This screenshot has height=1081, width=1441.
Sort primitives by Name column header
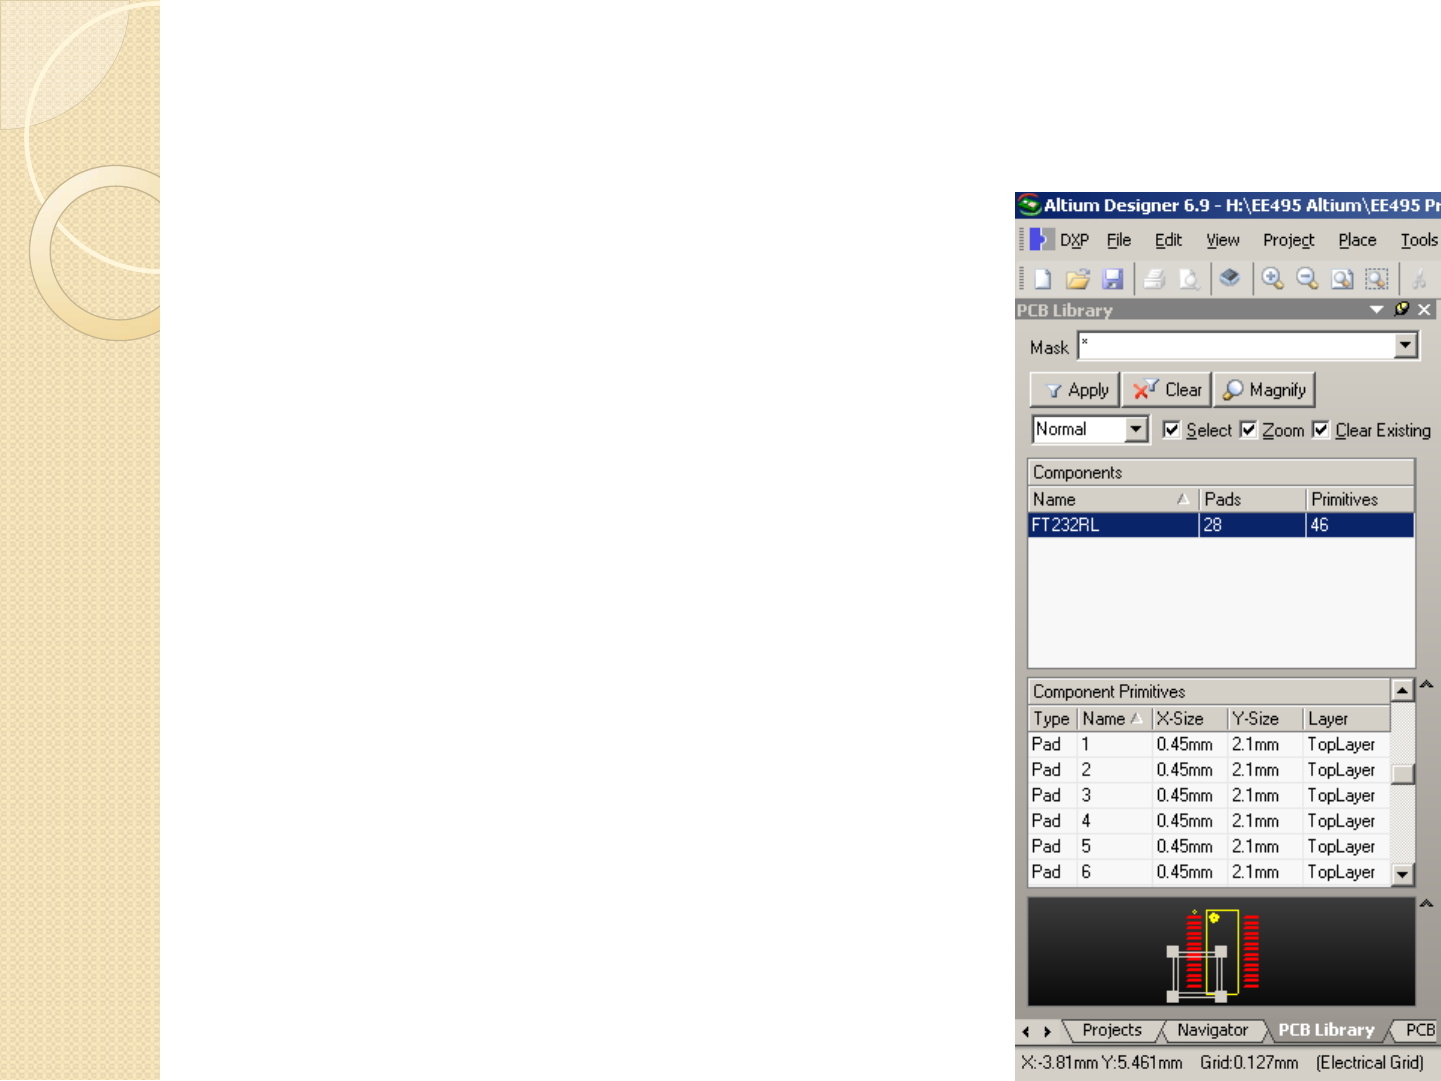click(x=1115, y=718)
